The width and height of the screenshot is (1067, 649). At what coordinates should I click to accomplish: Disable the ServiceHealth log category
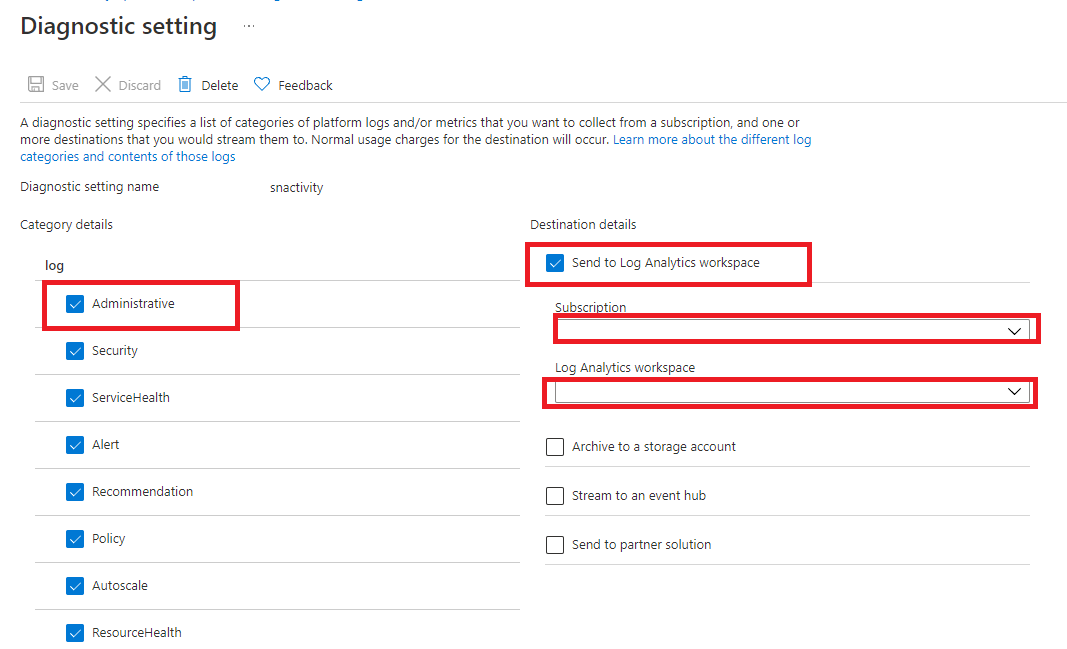click(x=75, y=398)
